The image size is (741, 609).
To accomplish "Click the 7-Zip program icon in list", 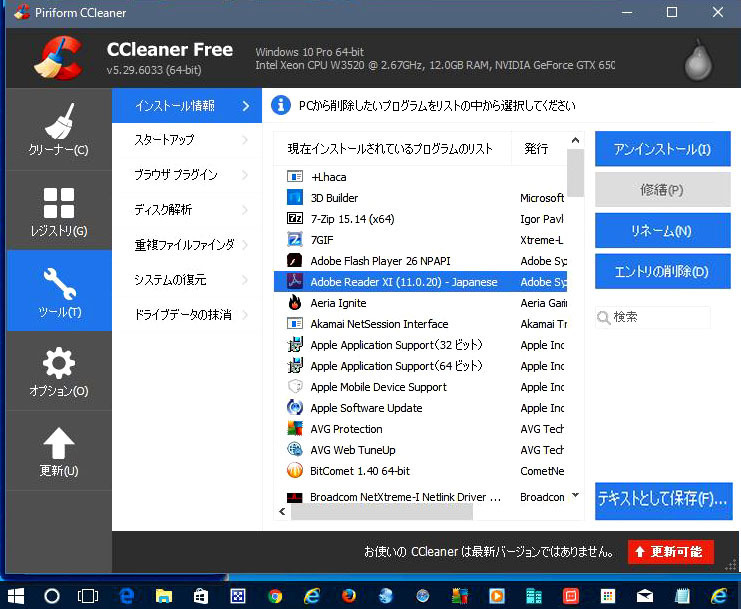I will click(295, 219).
